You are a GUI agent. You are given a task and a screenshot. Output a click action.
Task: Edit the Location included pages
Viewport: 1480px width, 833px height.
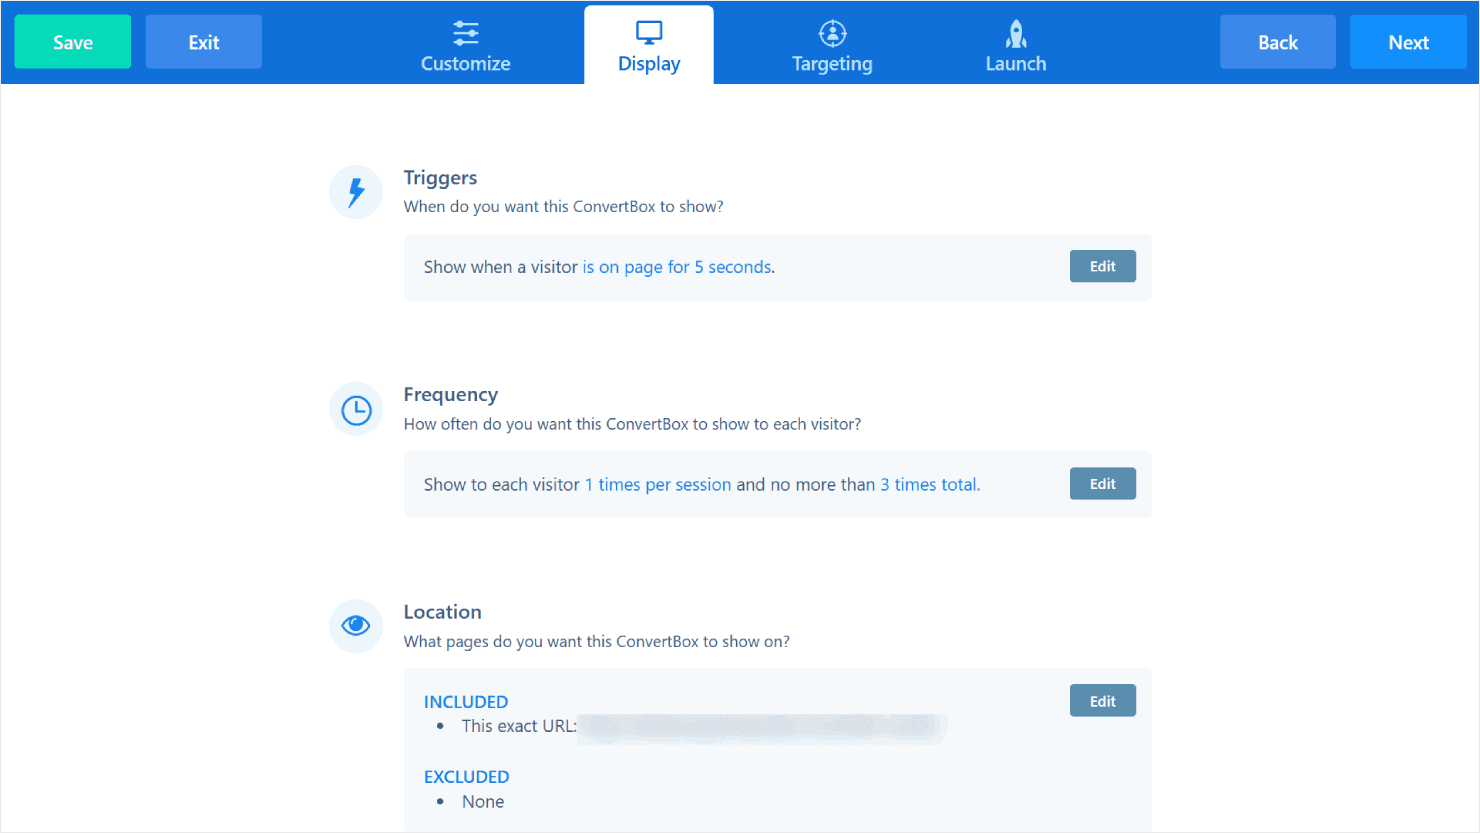(x=1102, y=701)
